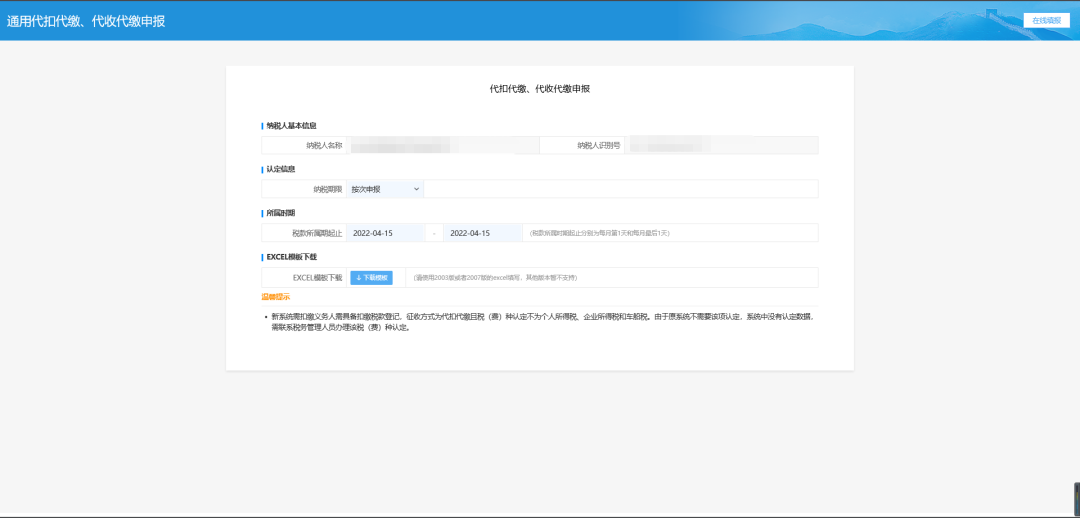Click the EXCEL模板下载 section heading
The width and height of the screenshot is (1080, 518).
291,257
